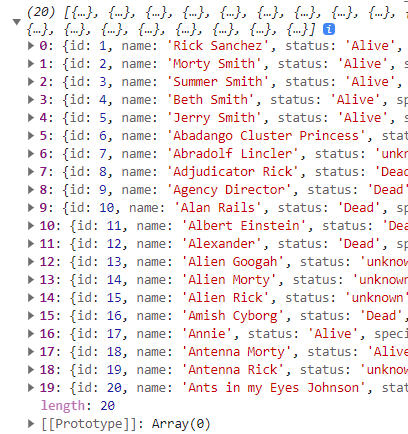Click the 'Dead' status in Alexander row
408x434 pixels.
(359, 244)
